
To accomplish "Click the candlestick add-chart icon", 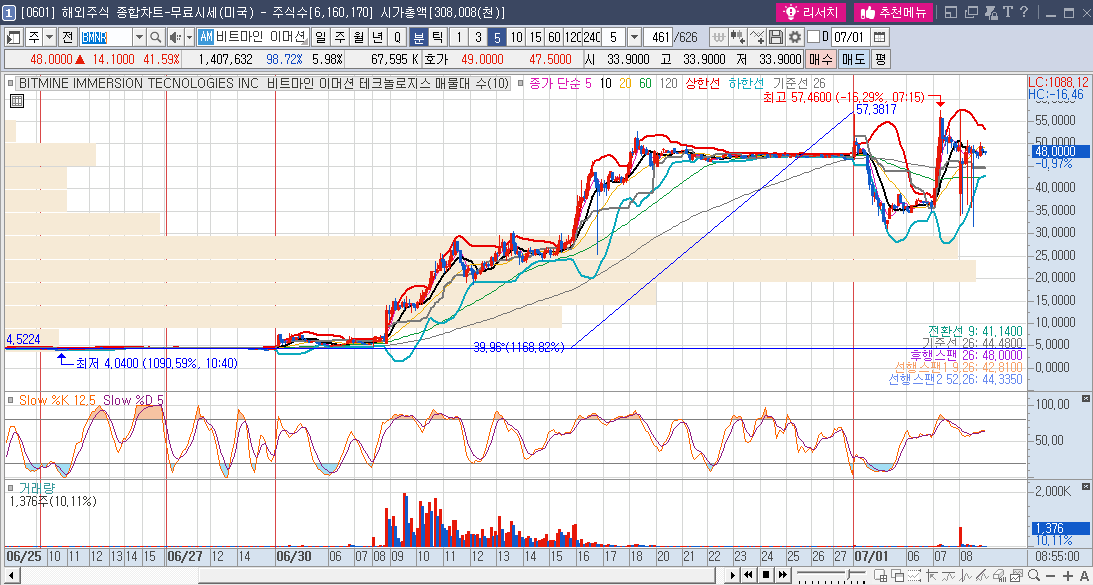I will pos(737,37).
